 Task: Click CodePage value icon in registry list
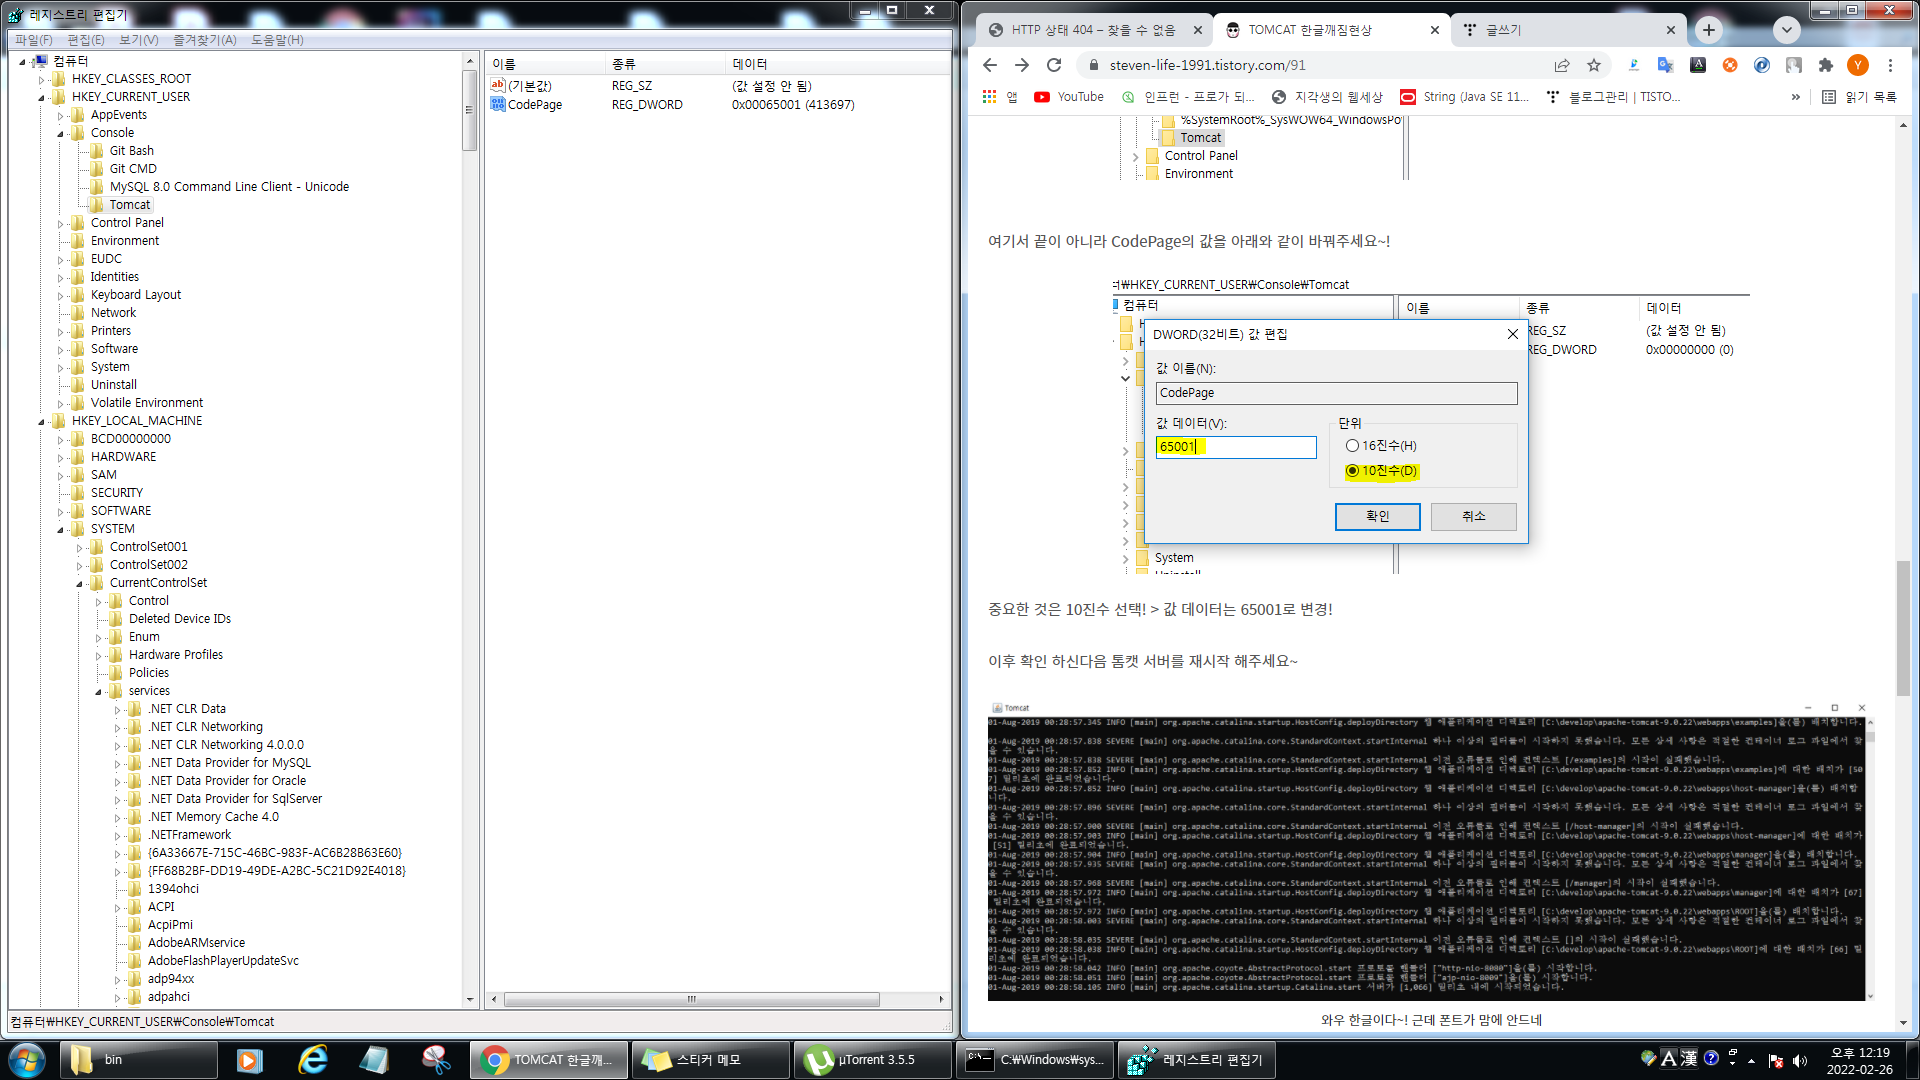[498, 104]
